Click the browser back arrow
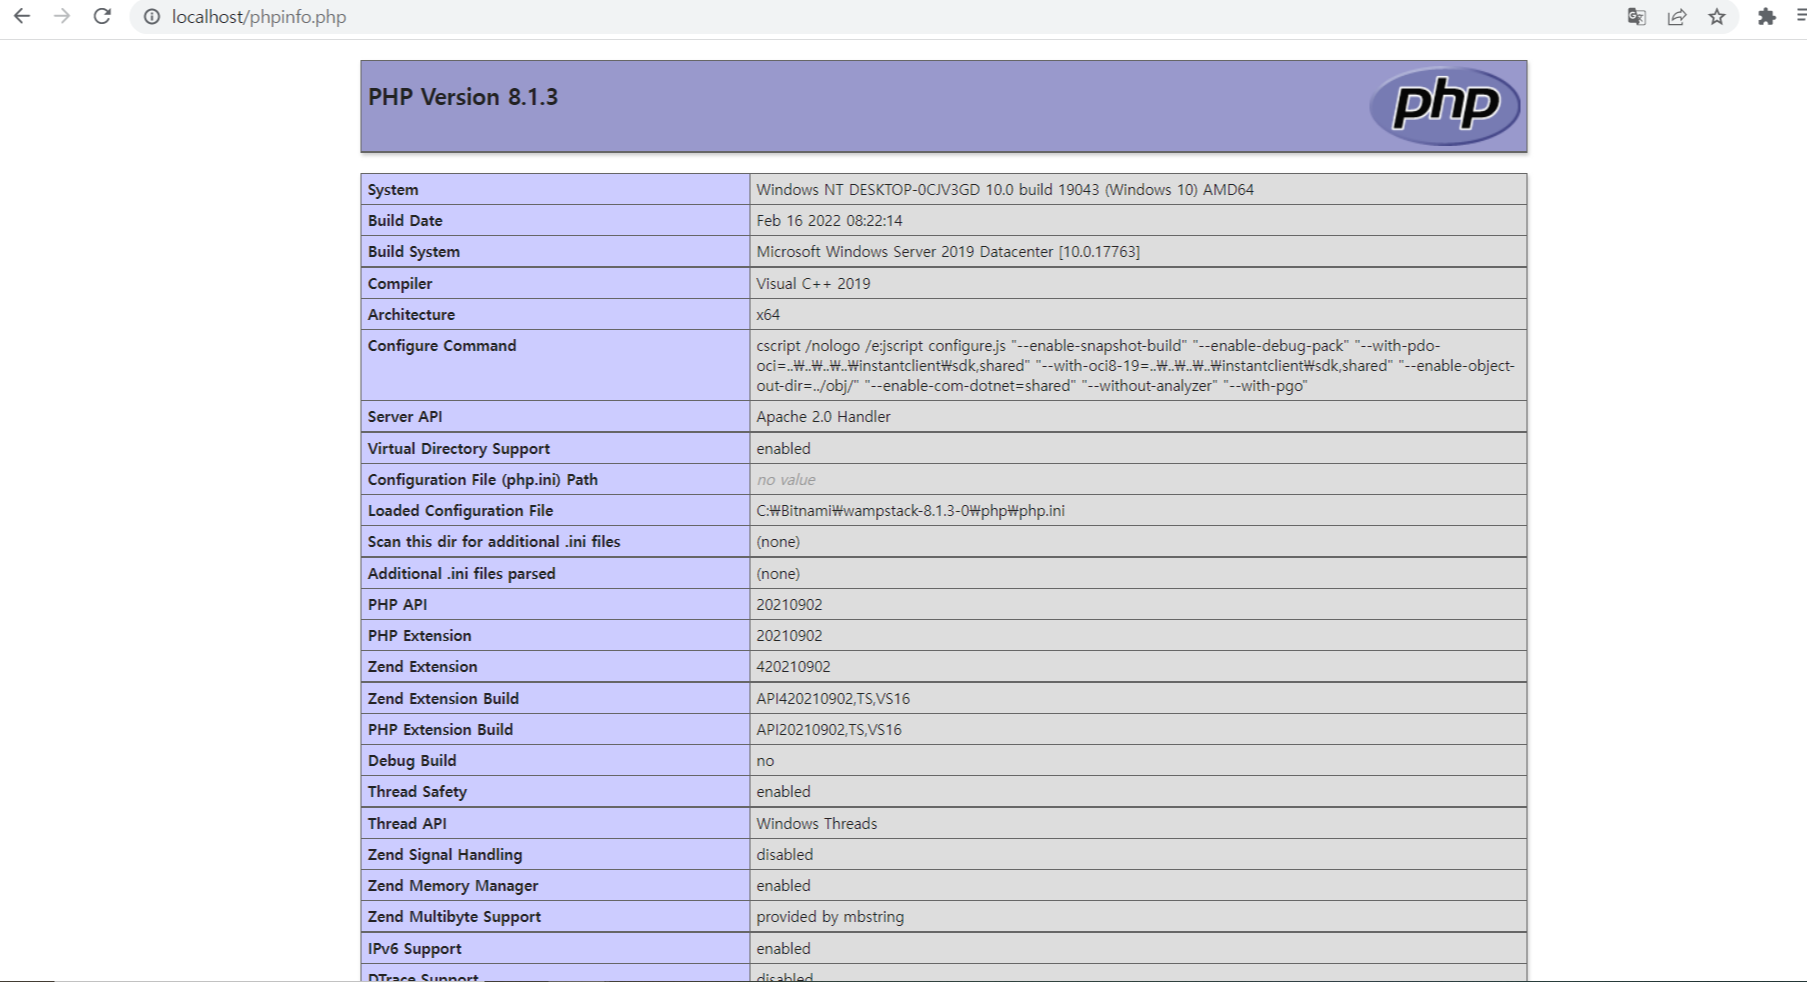The width and height of the screenshot is (1807, 982). [x=22, y=17]
